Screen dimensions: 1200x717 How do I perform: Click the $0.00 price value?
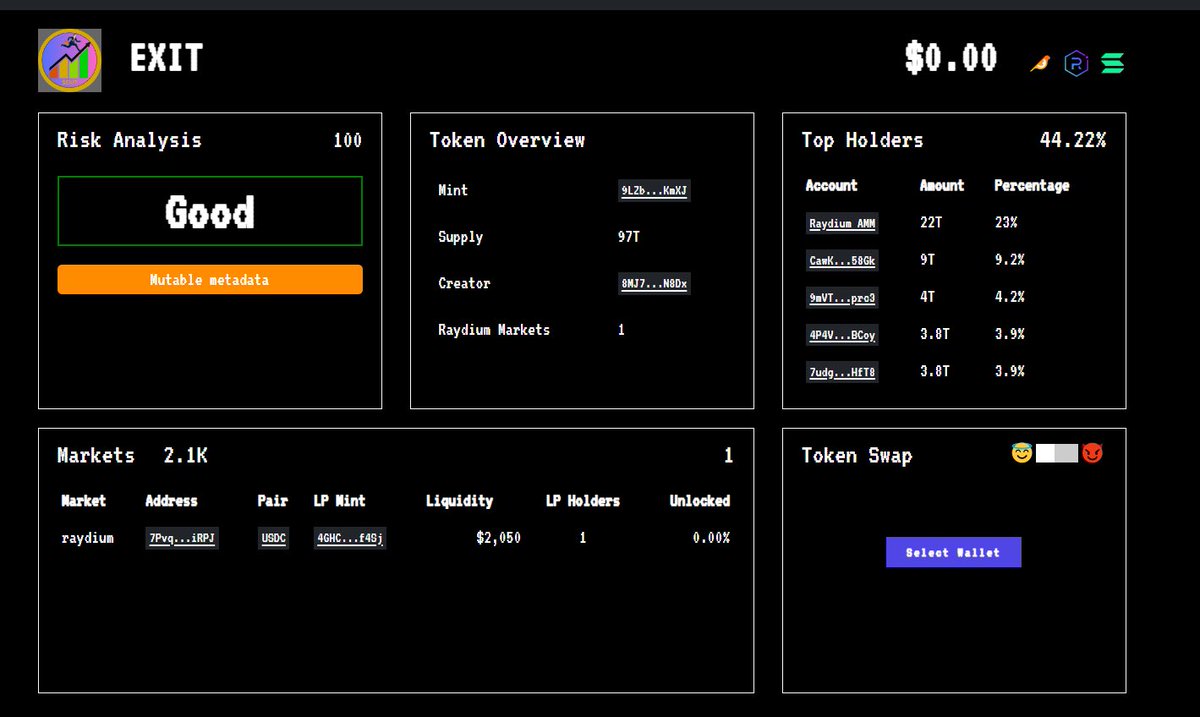click(x=951, y=58)
